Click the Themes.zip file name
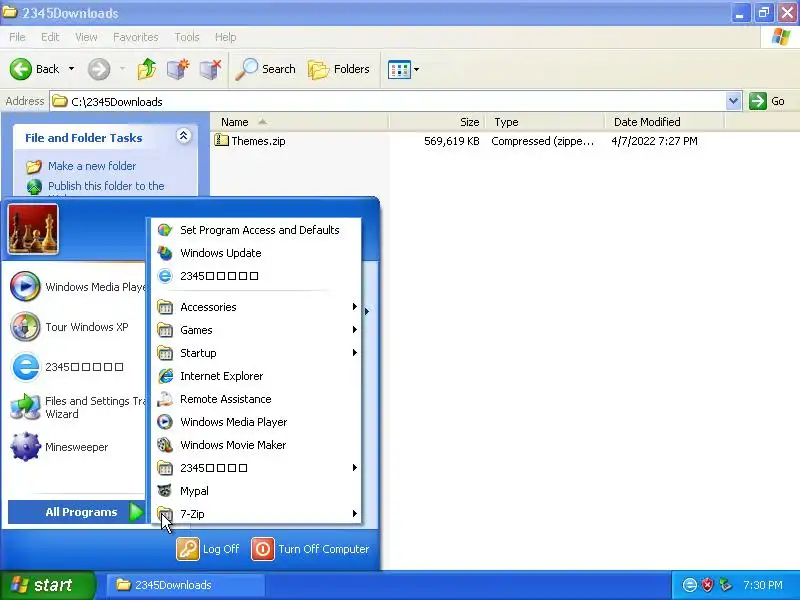The height and width of the screenshot is (600, 800). point(258,141)
